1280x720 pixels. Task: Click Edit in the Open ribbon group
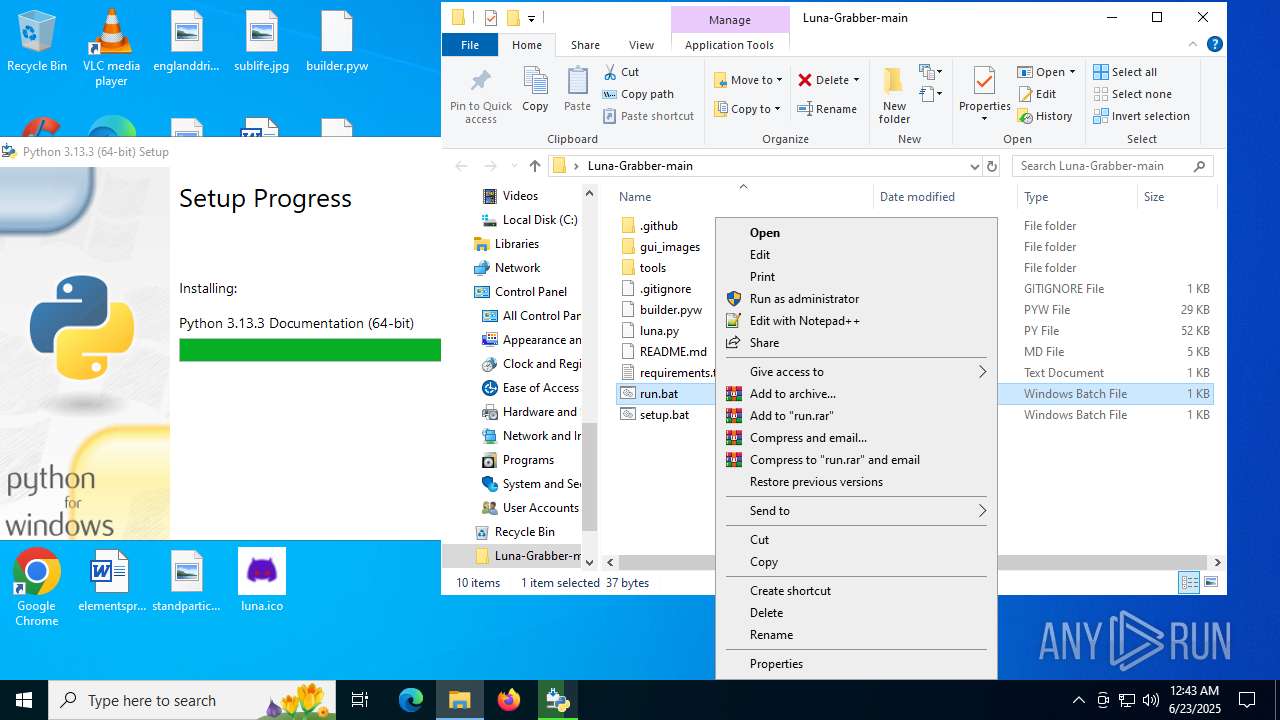(1037, 94)
